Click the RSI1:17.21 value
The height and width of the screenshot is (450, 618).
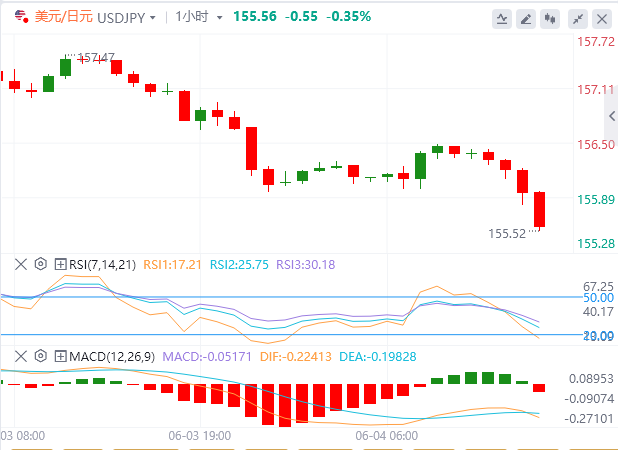point(172,264)
